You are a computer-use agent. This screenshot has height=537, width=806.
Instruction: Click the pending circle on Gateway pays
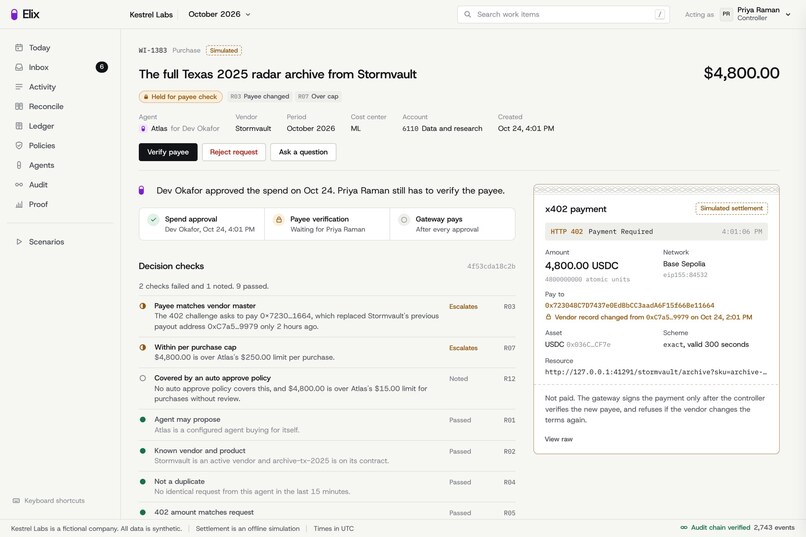pos(404,220)
